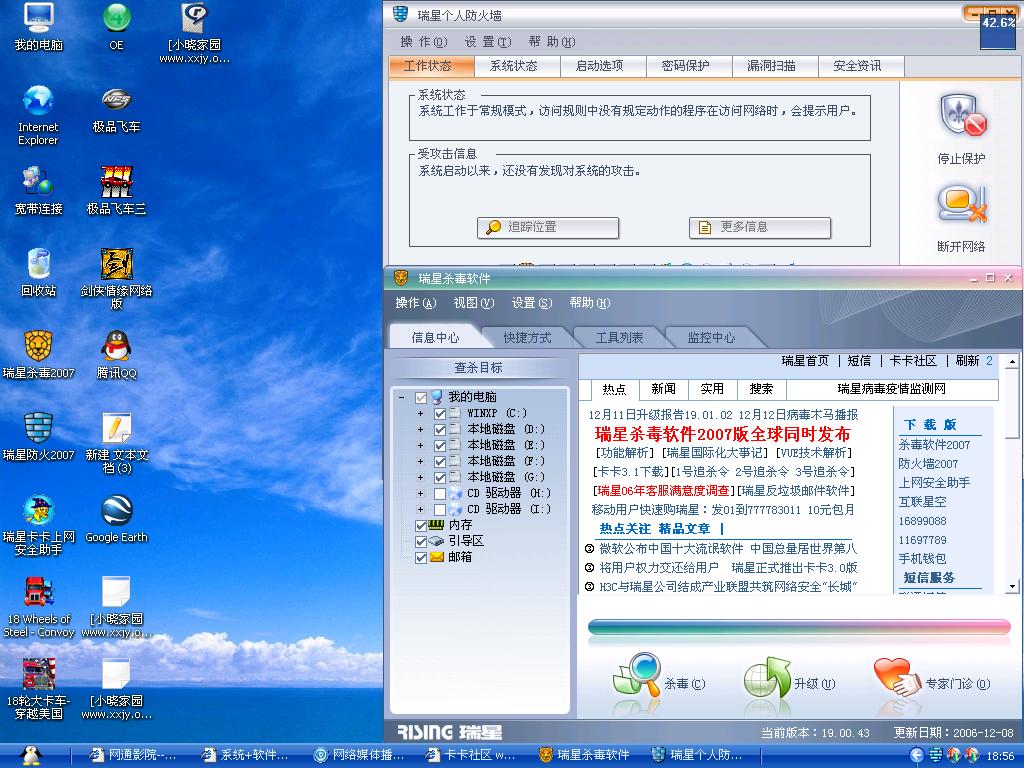
Task: Open the 瑞星杀毒软件2007版全球同时发布 headline
Action: coord(722,434)
